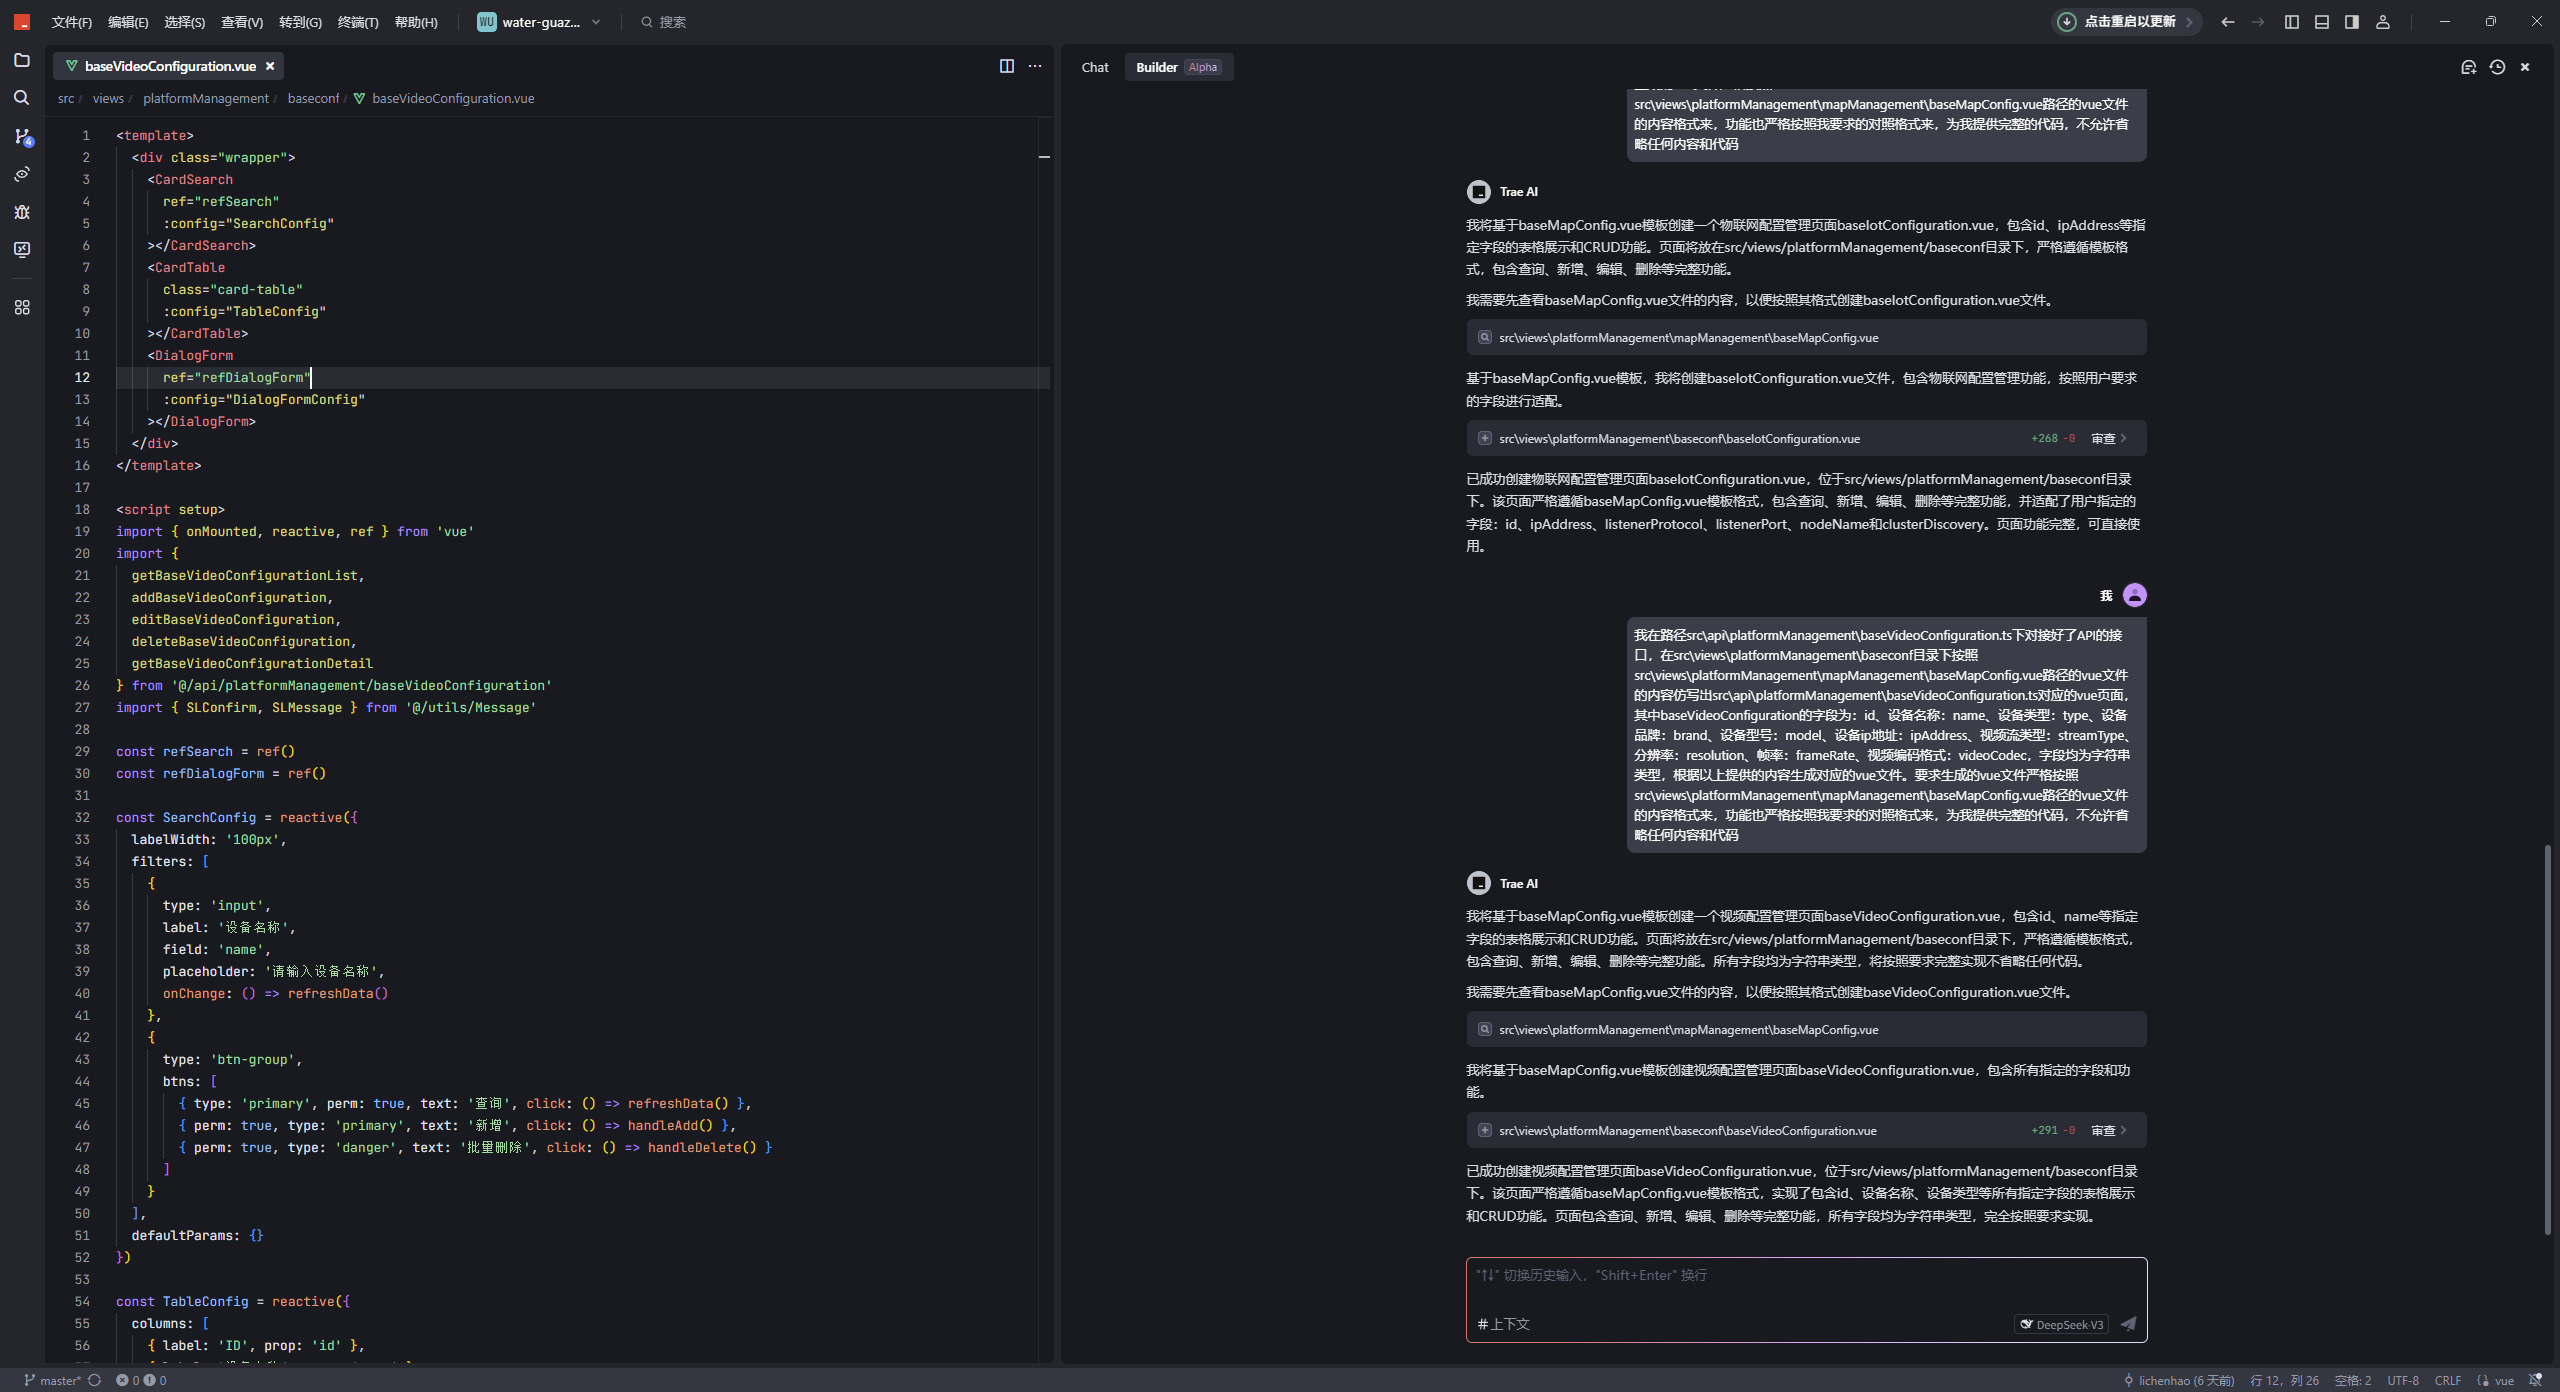Screen dimensions: 2560x1392
Task: Toggle the primary left sidebar layout
Action: coord(2292,22)
